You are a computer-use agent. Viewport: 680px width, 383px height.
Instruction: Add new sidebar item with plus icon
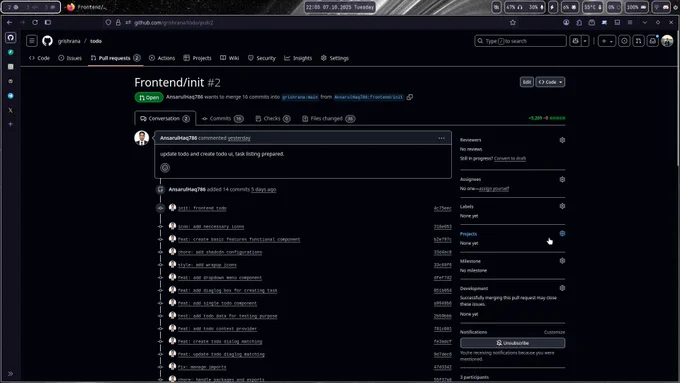[x=11, y=124]
